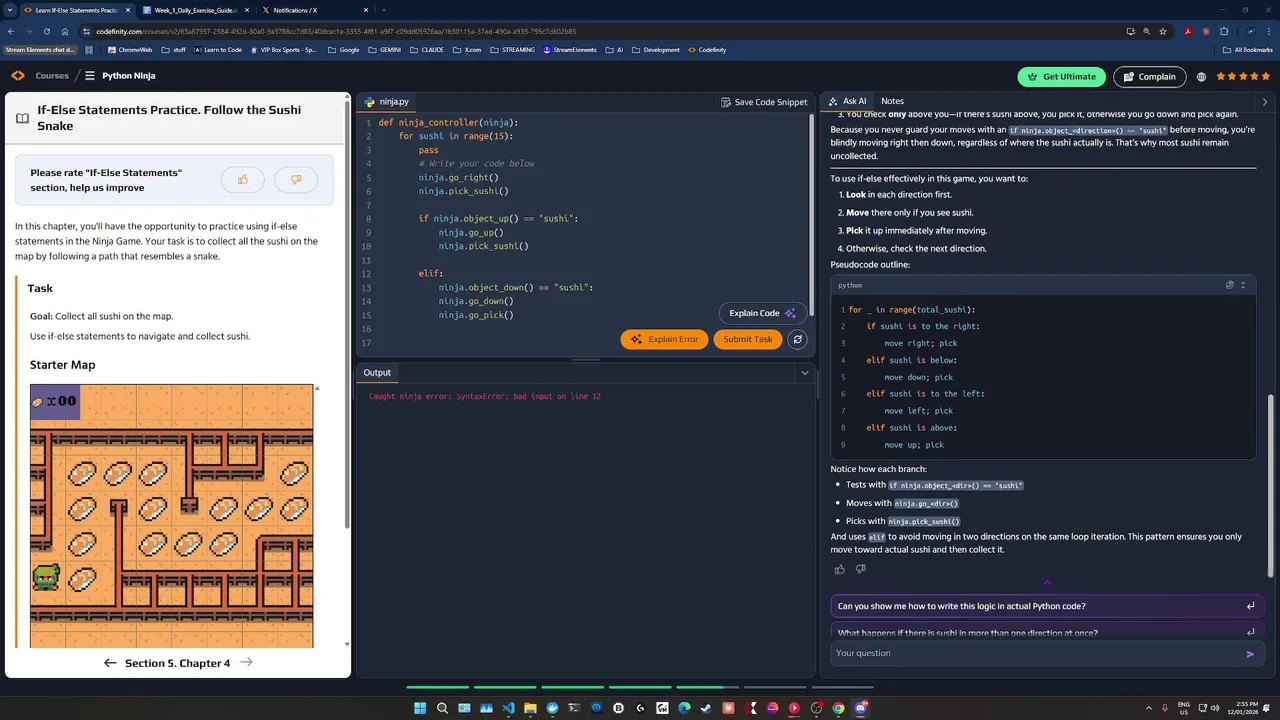This screenshot has width=1280, height=720.
Task: Select the ninja.py file tab
Action: pos(386,101)
